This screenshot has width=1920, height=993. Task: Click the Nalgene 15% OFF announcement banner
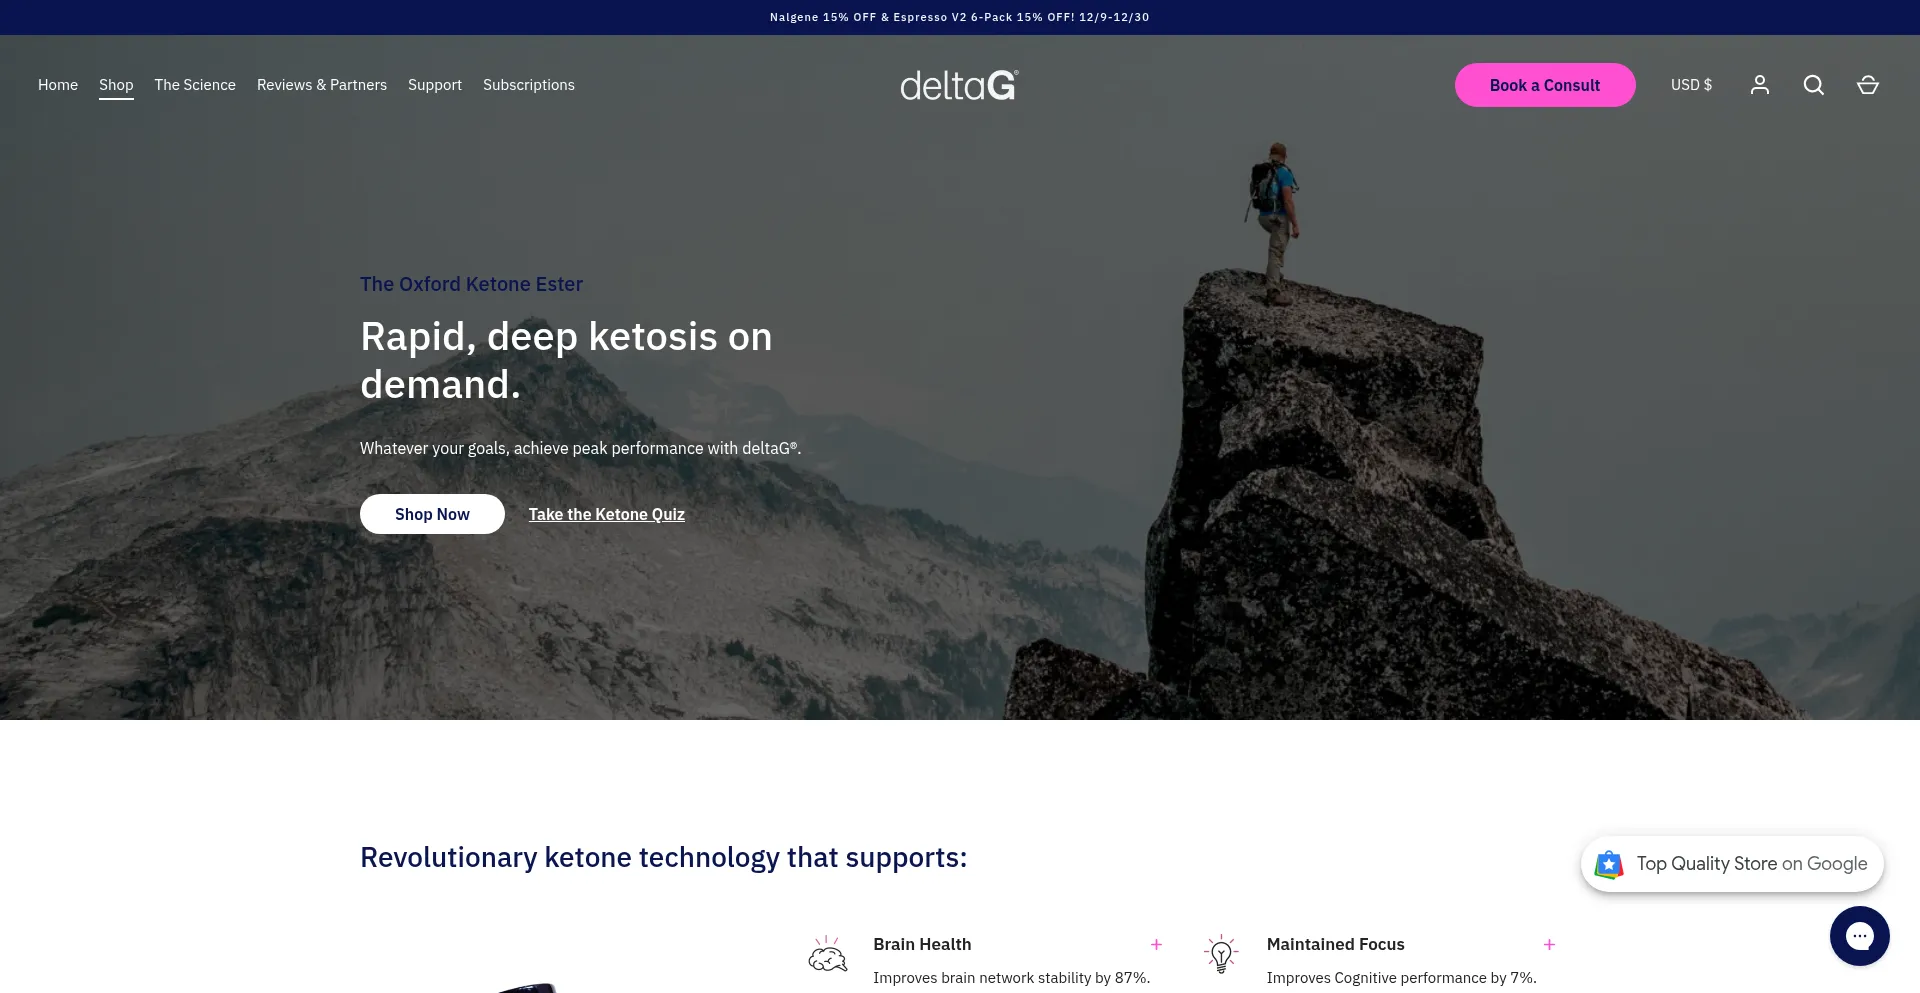point(959,17)
